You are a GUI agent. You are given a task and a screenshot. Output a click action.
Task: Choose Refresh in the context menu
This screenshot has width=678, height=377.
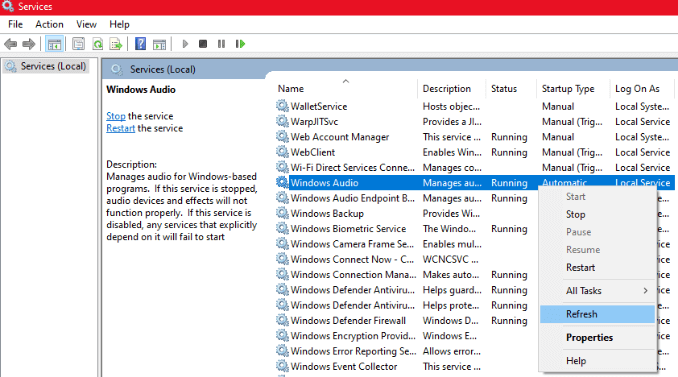click(597, 314)
